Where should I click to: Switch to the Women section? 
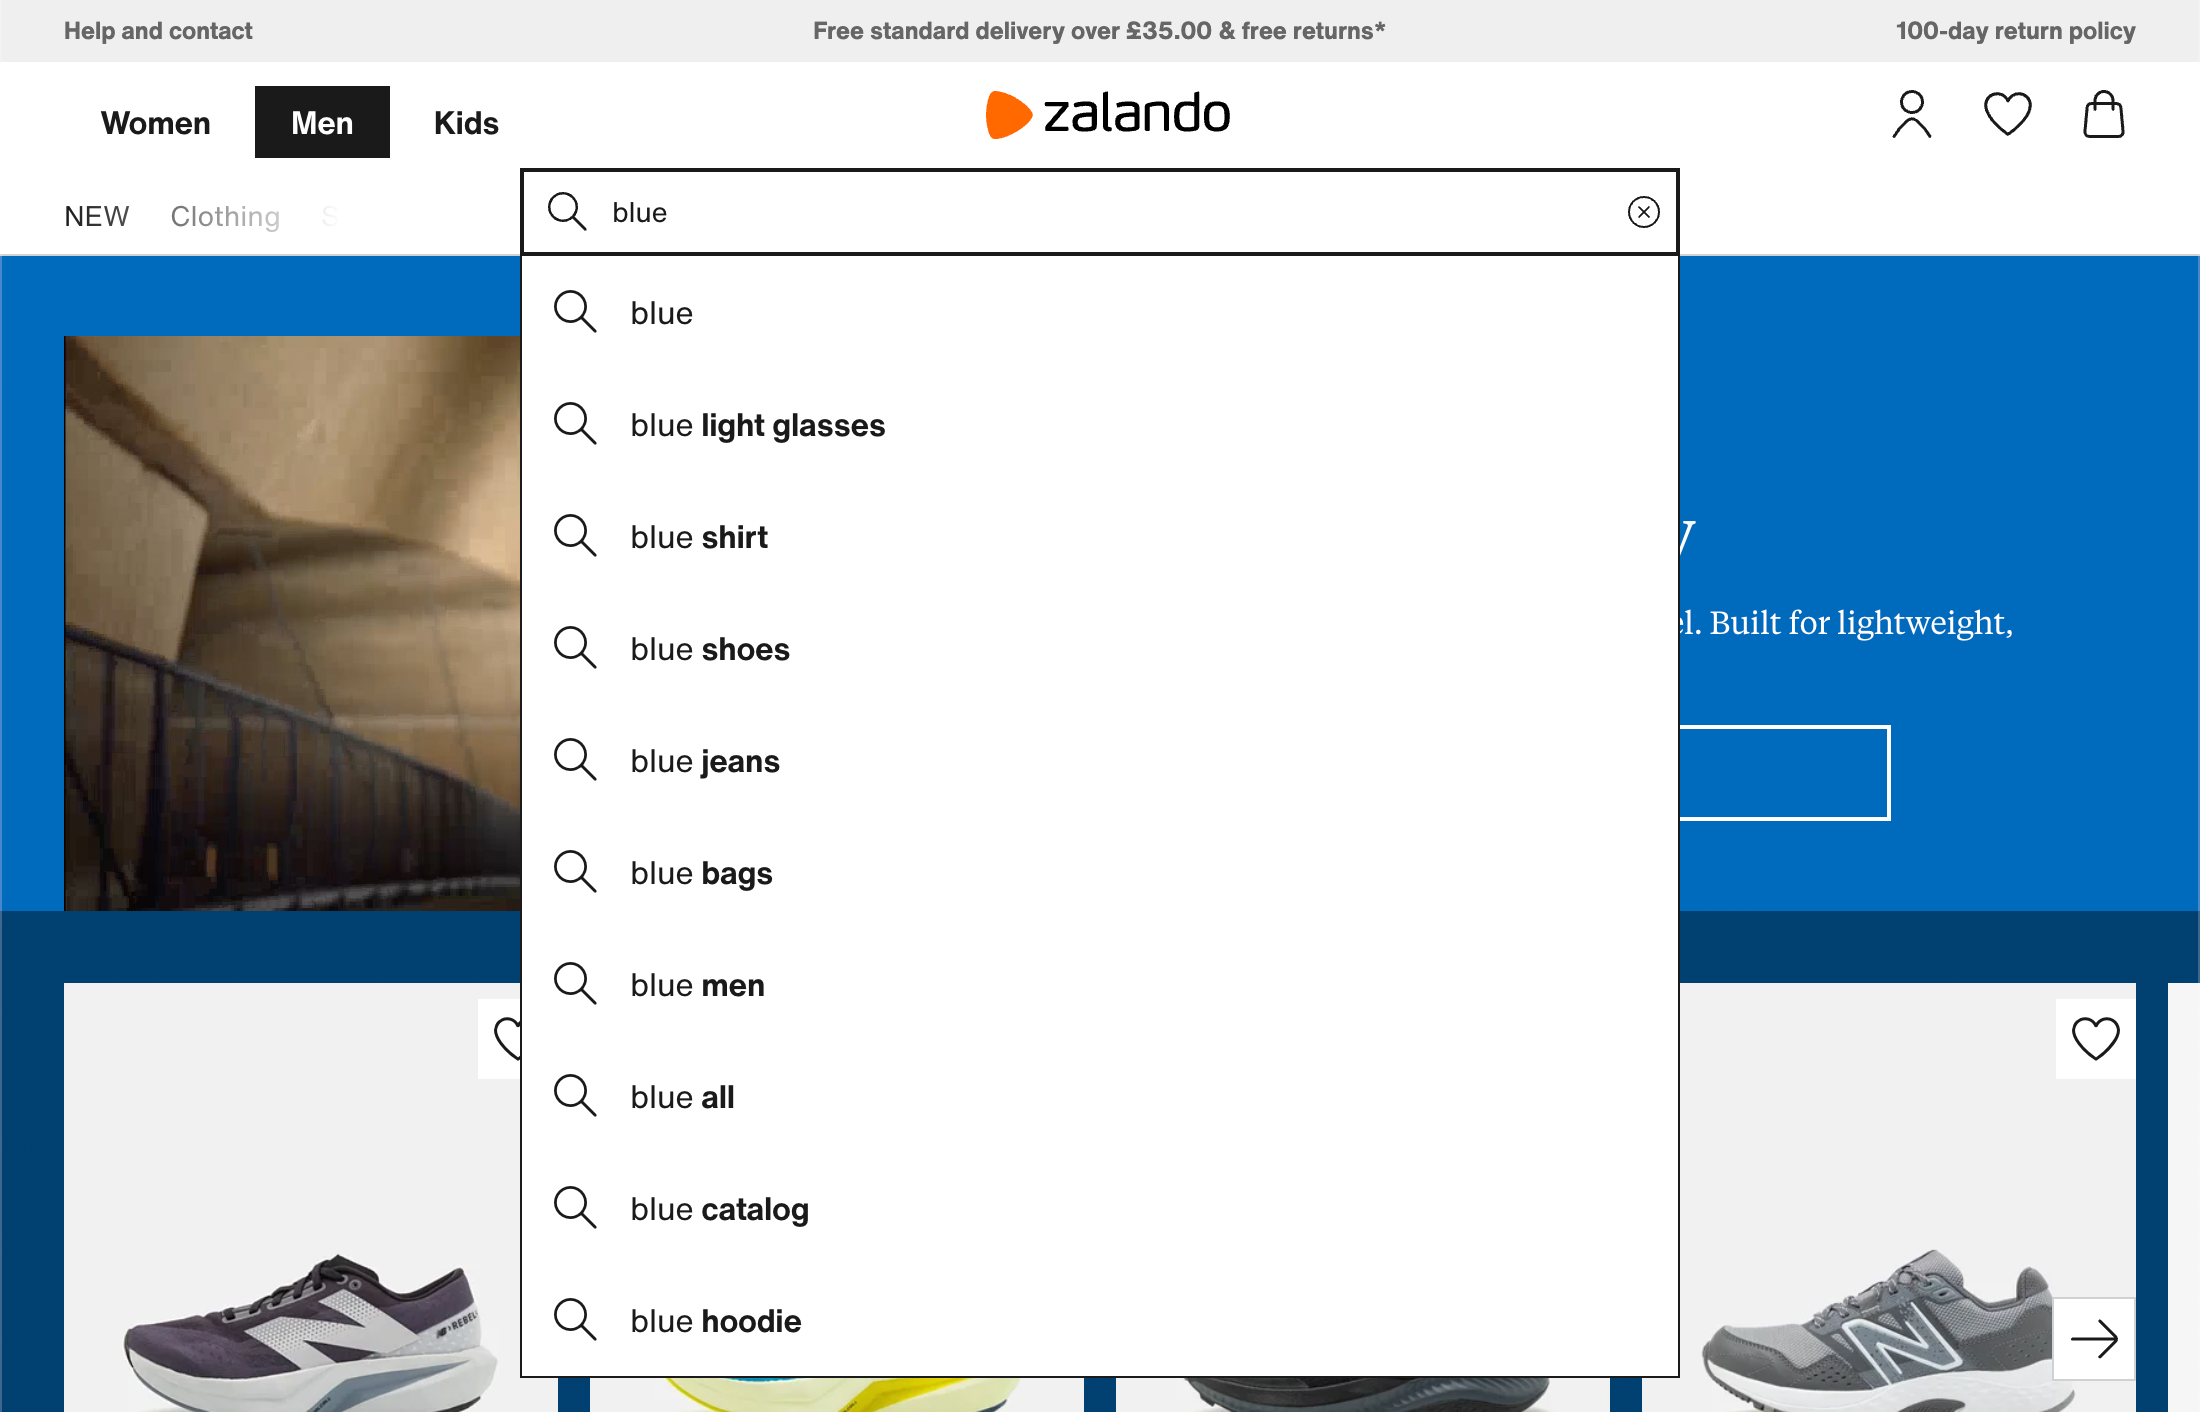[x=155, y=122]
